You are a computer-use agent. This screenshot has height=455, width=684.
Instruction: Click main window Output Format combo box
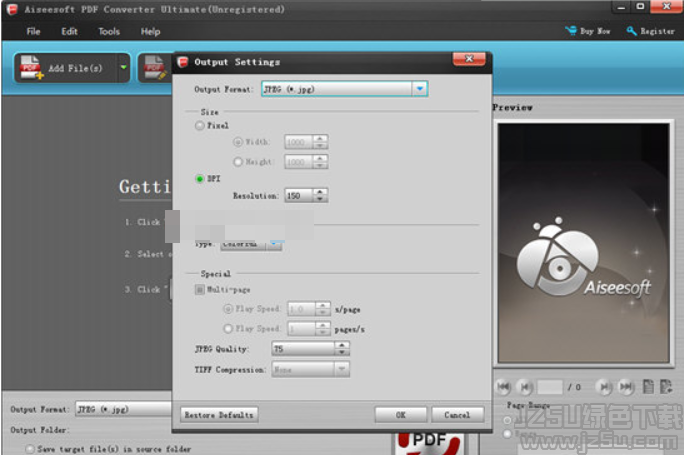pyautogui.click(x=124, y=409)
